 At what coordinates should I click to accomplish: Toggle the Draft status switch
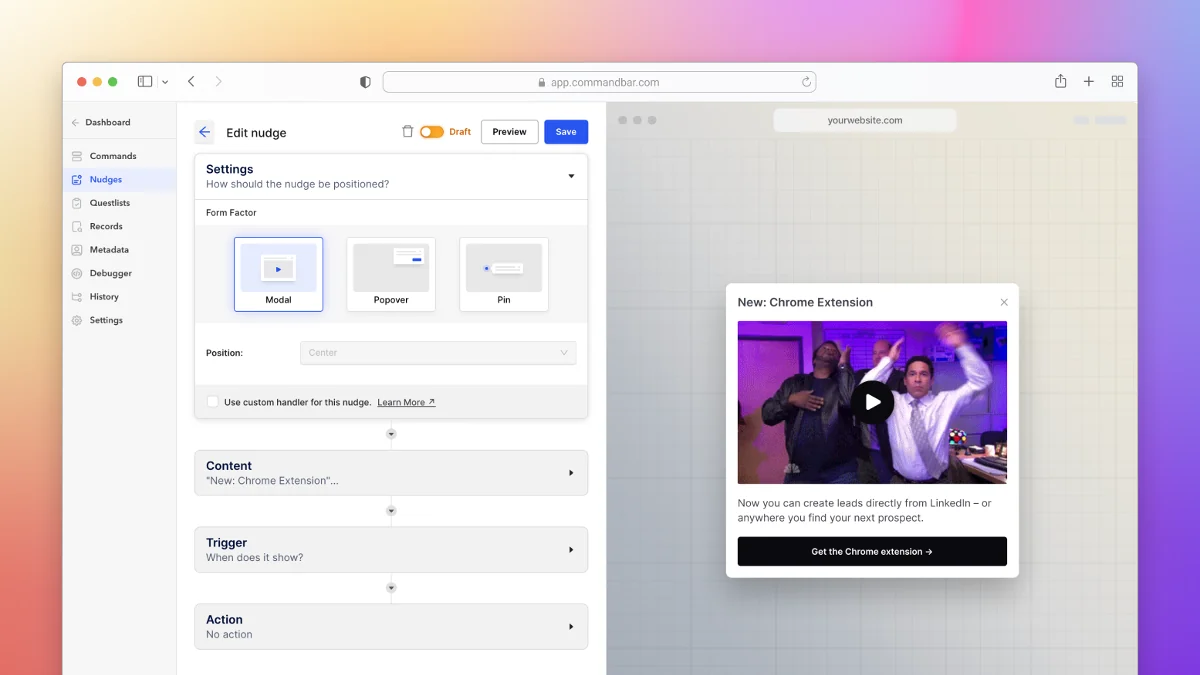pos(432,132)
